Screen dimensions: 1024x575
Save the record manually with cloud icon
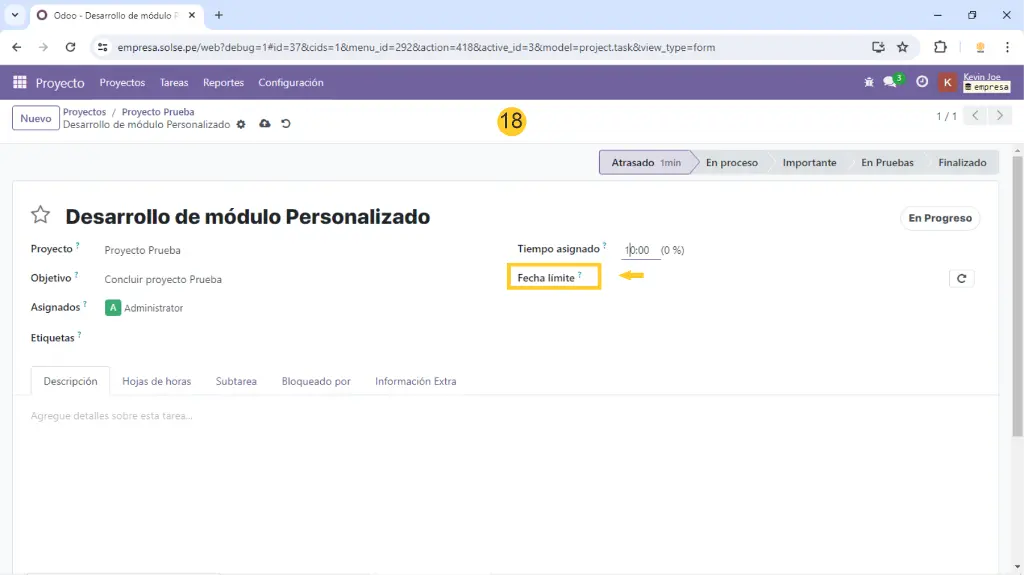265,124
